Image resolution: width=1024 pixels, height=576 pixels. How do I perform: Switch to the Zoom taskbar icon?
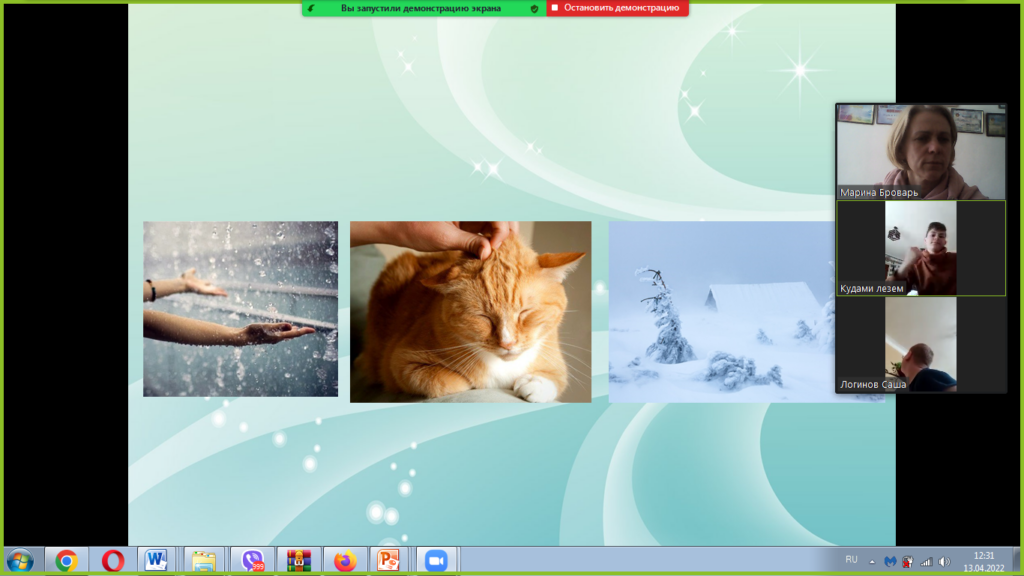pyautogui.click(x=435, y=561)
